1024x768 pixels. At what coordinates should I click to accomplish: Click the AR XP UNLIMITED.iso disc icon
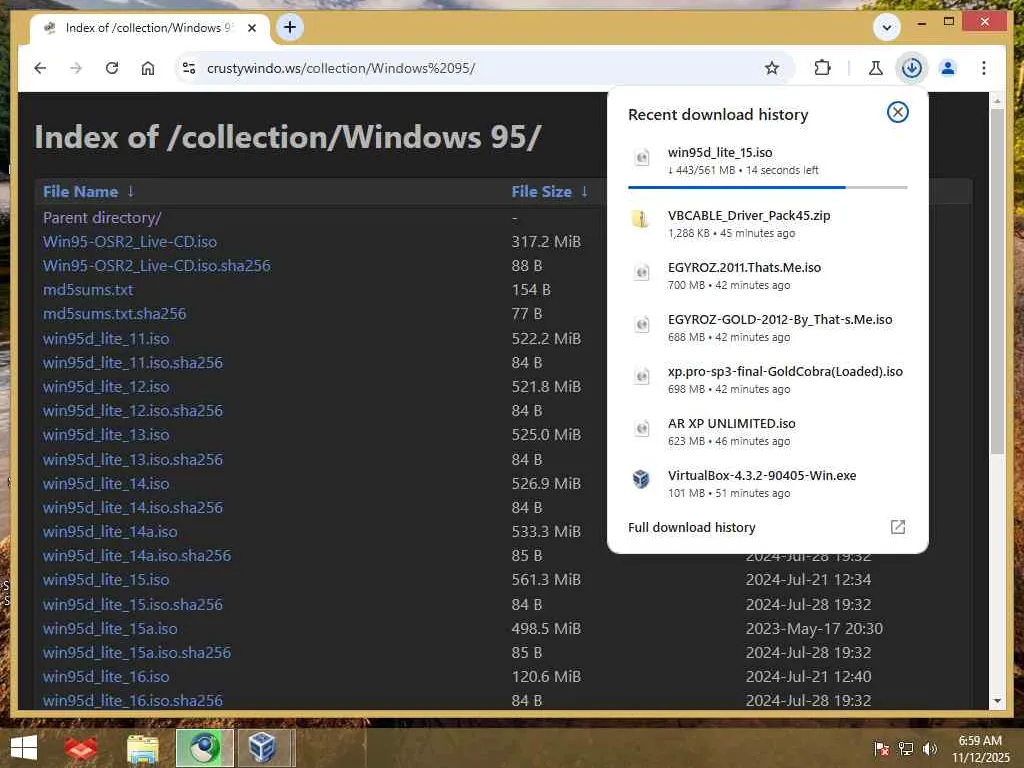click(641, 428)
